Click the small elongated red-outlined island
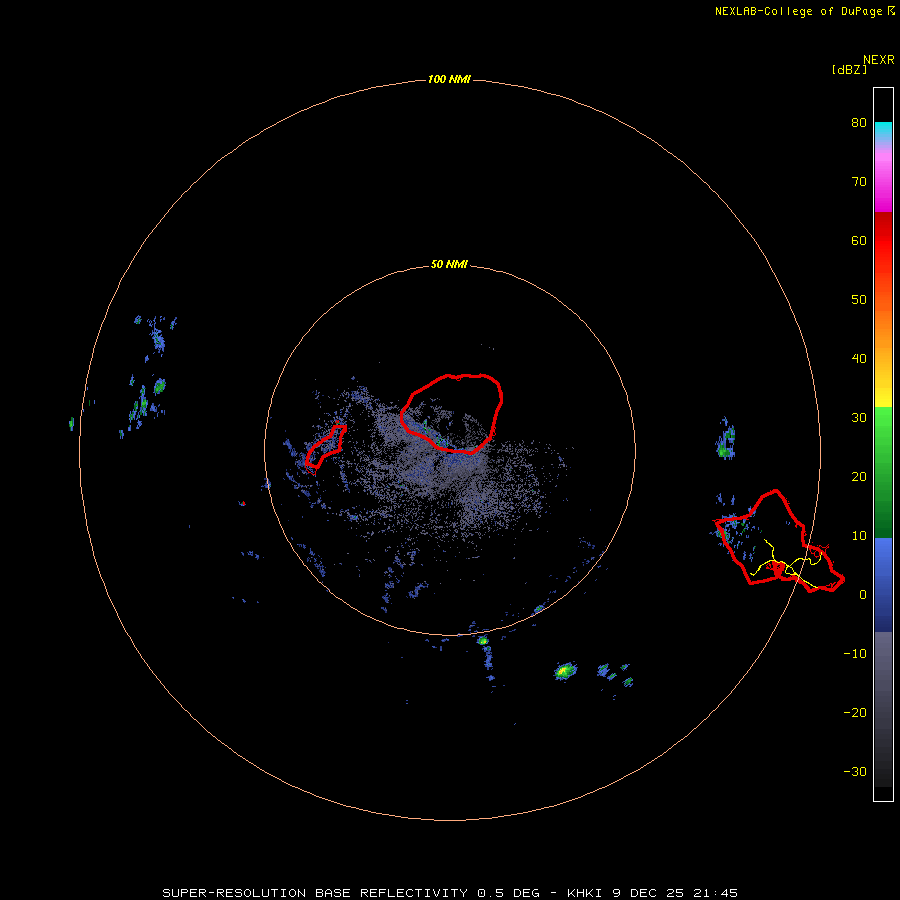This screenshot has width=900, height=900. pyautogui.click(x=325, y=445)
